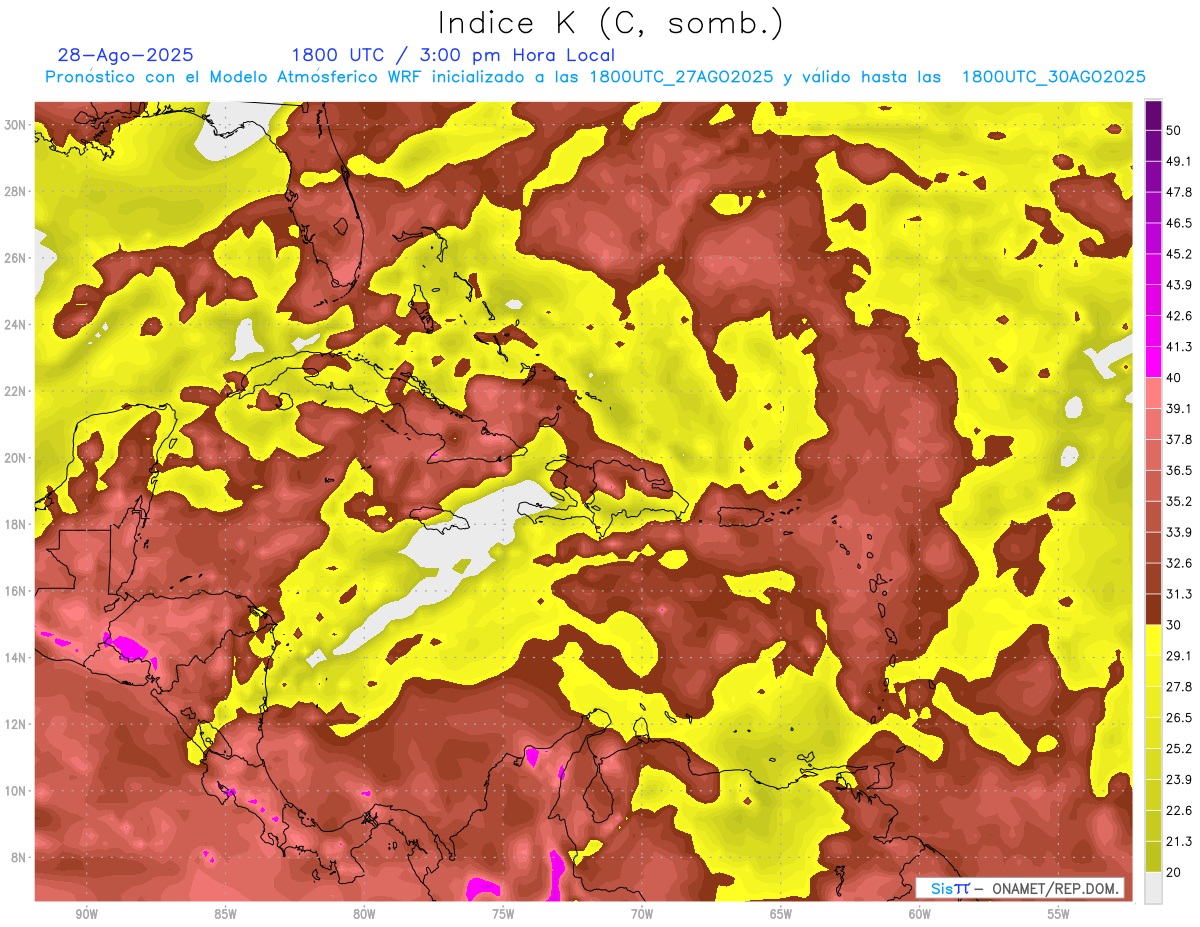Click the colorbar value 39.1
1200x927 pixels.
tap(1179, 408)
